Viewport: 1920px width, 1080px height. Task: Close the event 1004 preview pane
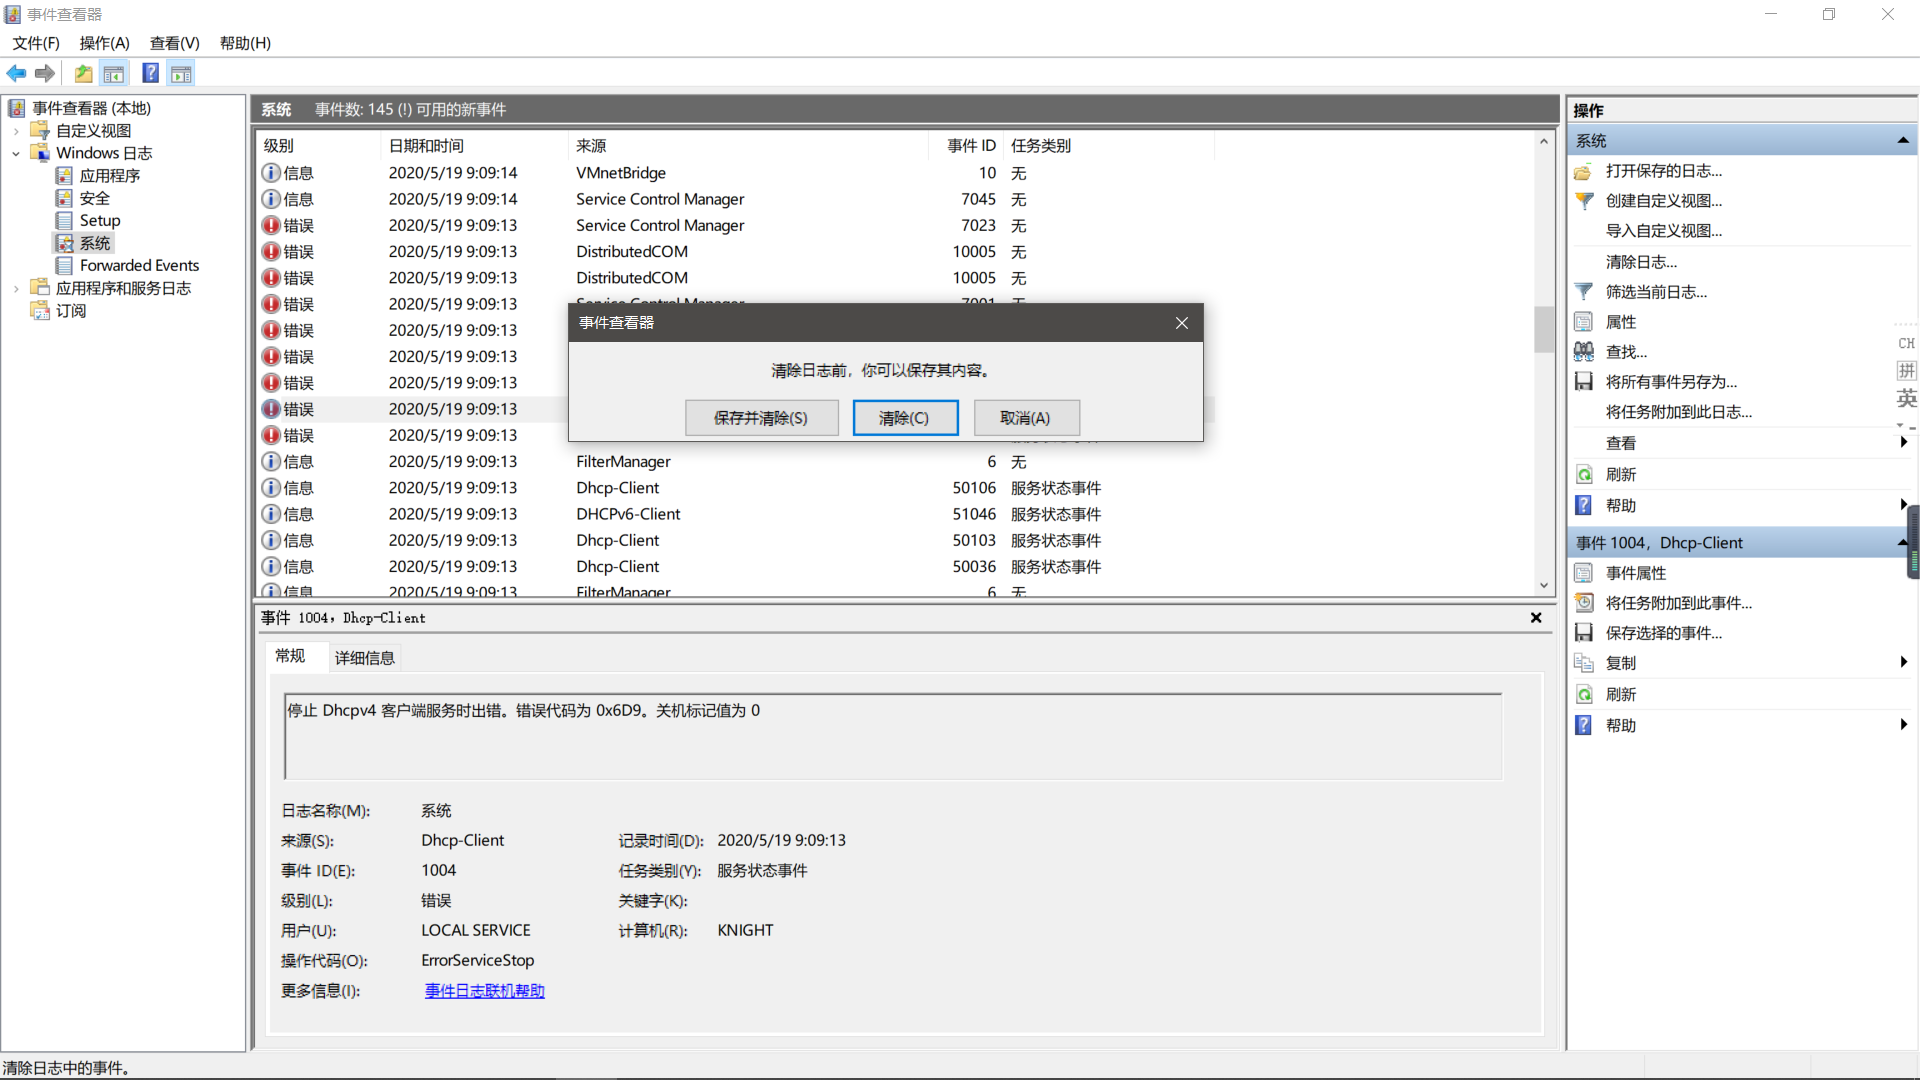[1536, 618]
